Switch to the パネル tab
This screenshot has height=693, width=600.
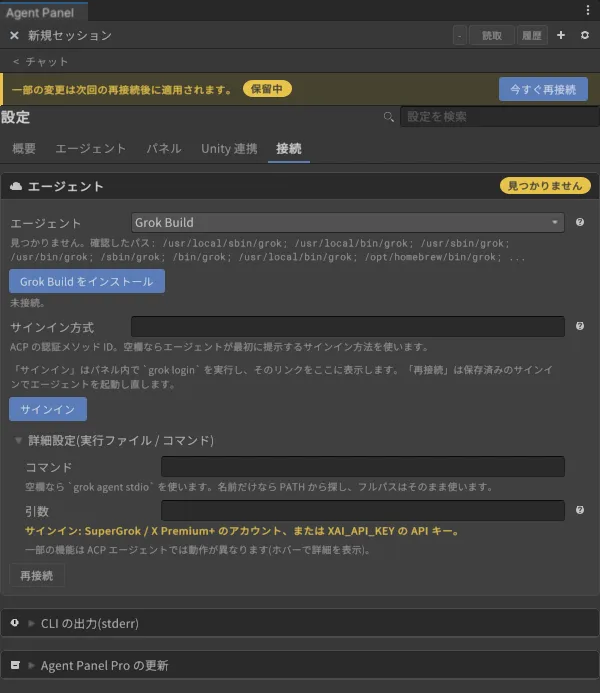(x=164, y=148)
